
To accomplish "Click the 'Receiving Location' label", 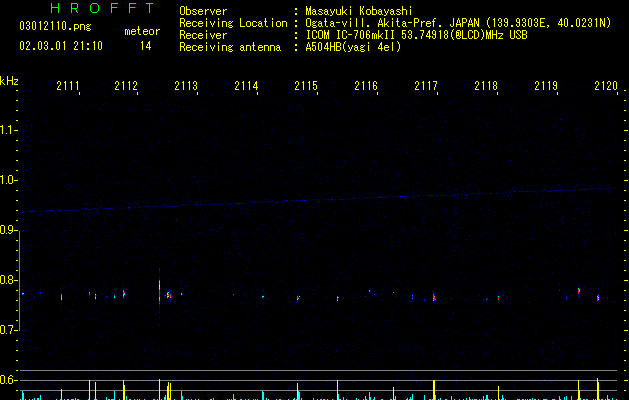I will click(233, 23).
